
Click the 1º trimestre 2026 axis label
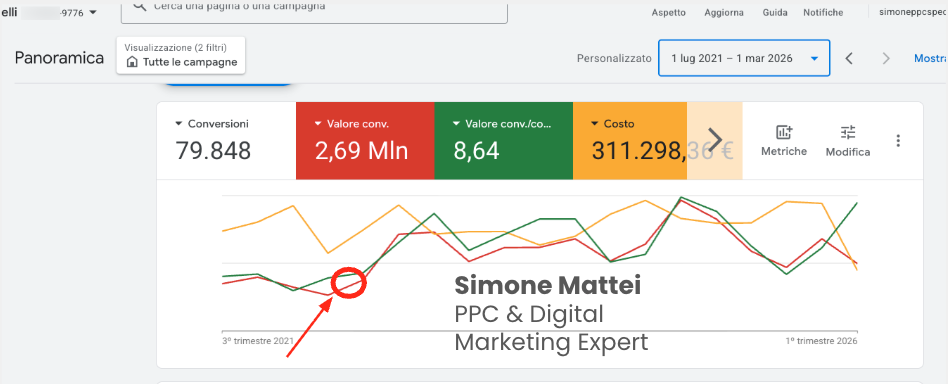pyautogui.click(x=822, y=341)
